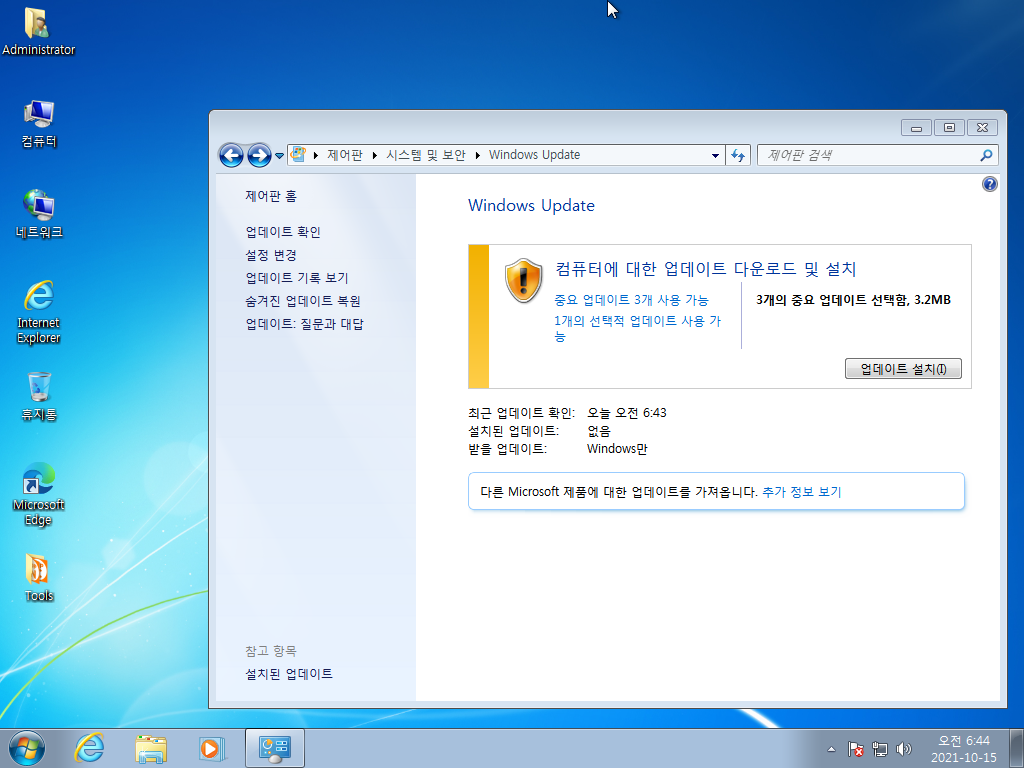Open the clock showing 오전 6:44
Screen dimensions: 1024x768
pos(964,749)
